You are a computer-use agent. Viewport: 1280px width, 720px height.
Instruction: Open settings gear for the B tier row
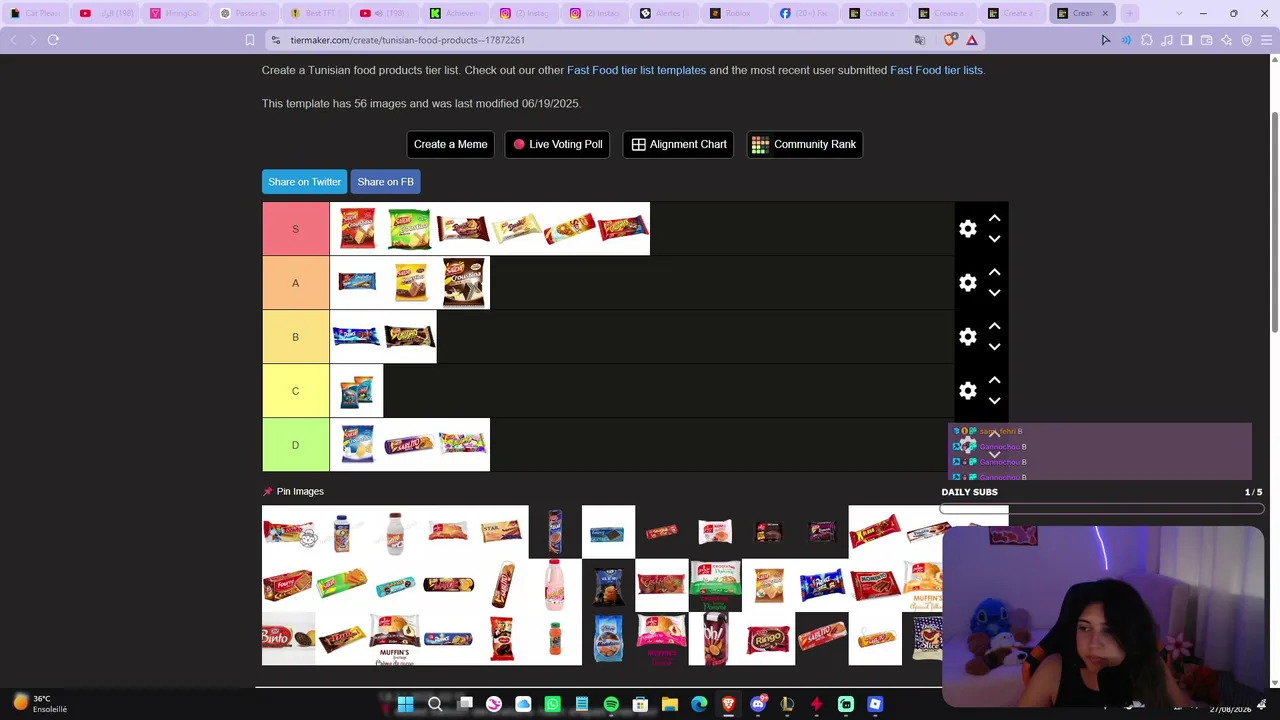967,337
